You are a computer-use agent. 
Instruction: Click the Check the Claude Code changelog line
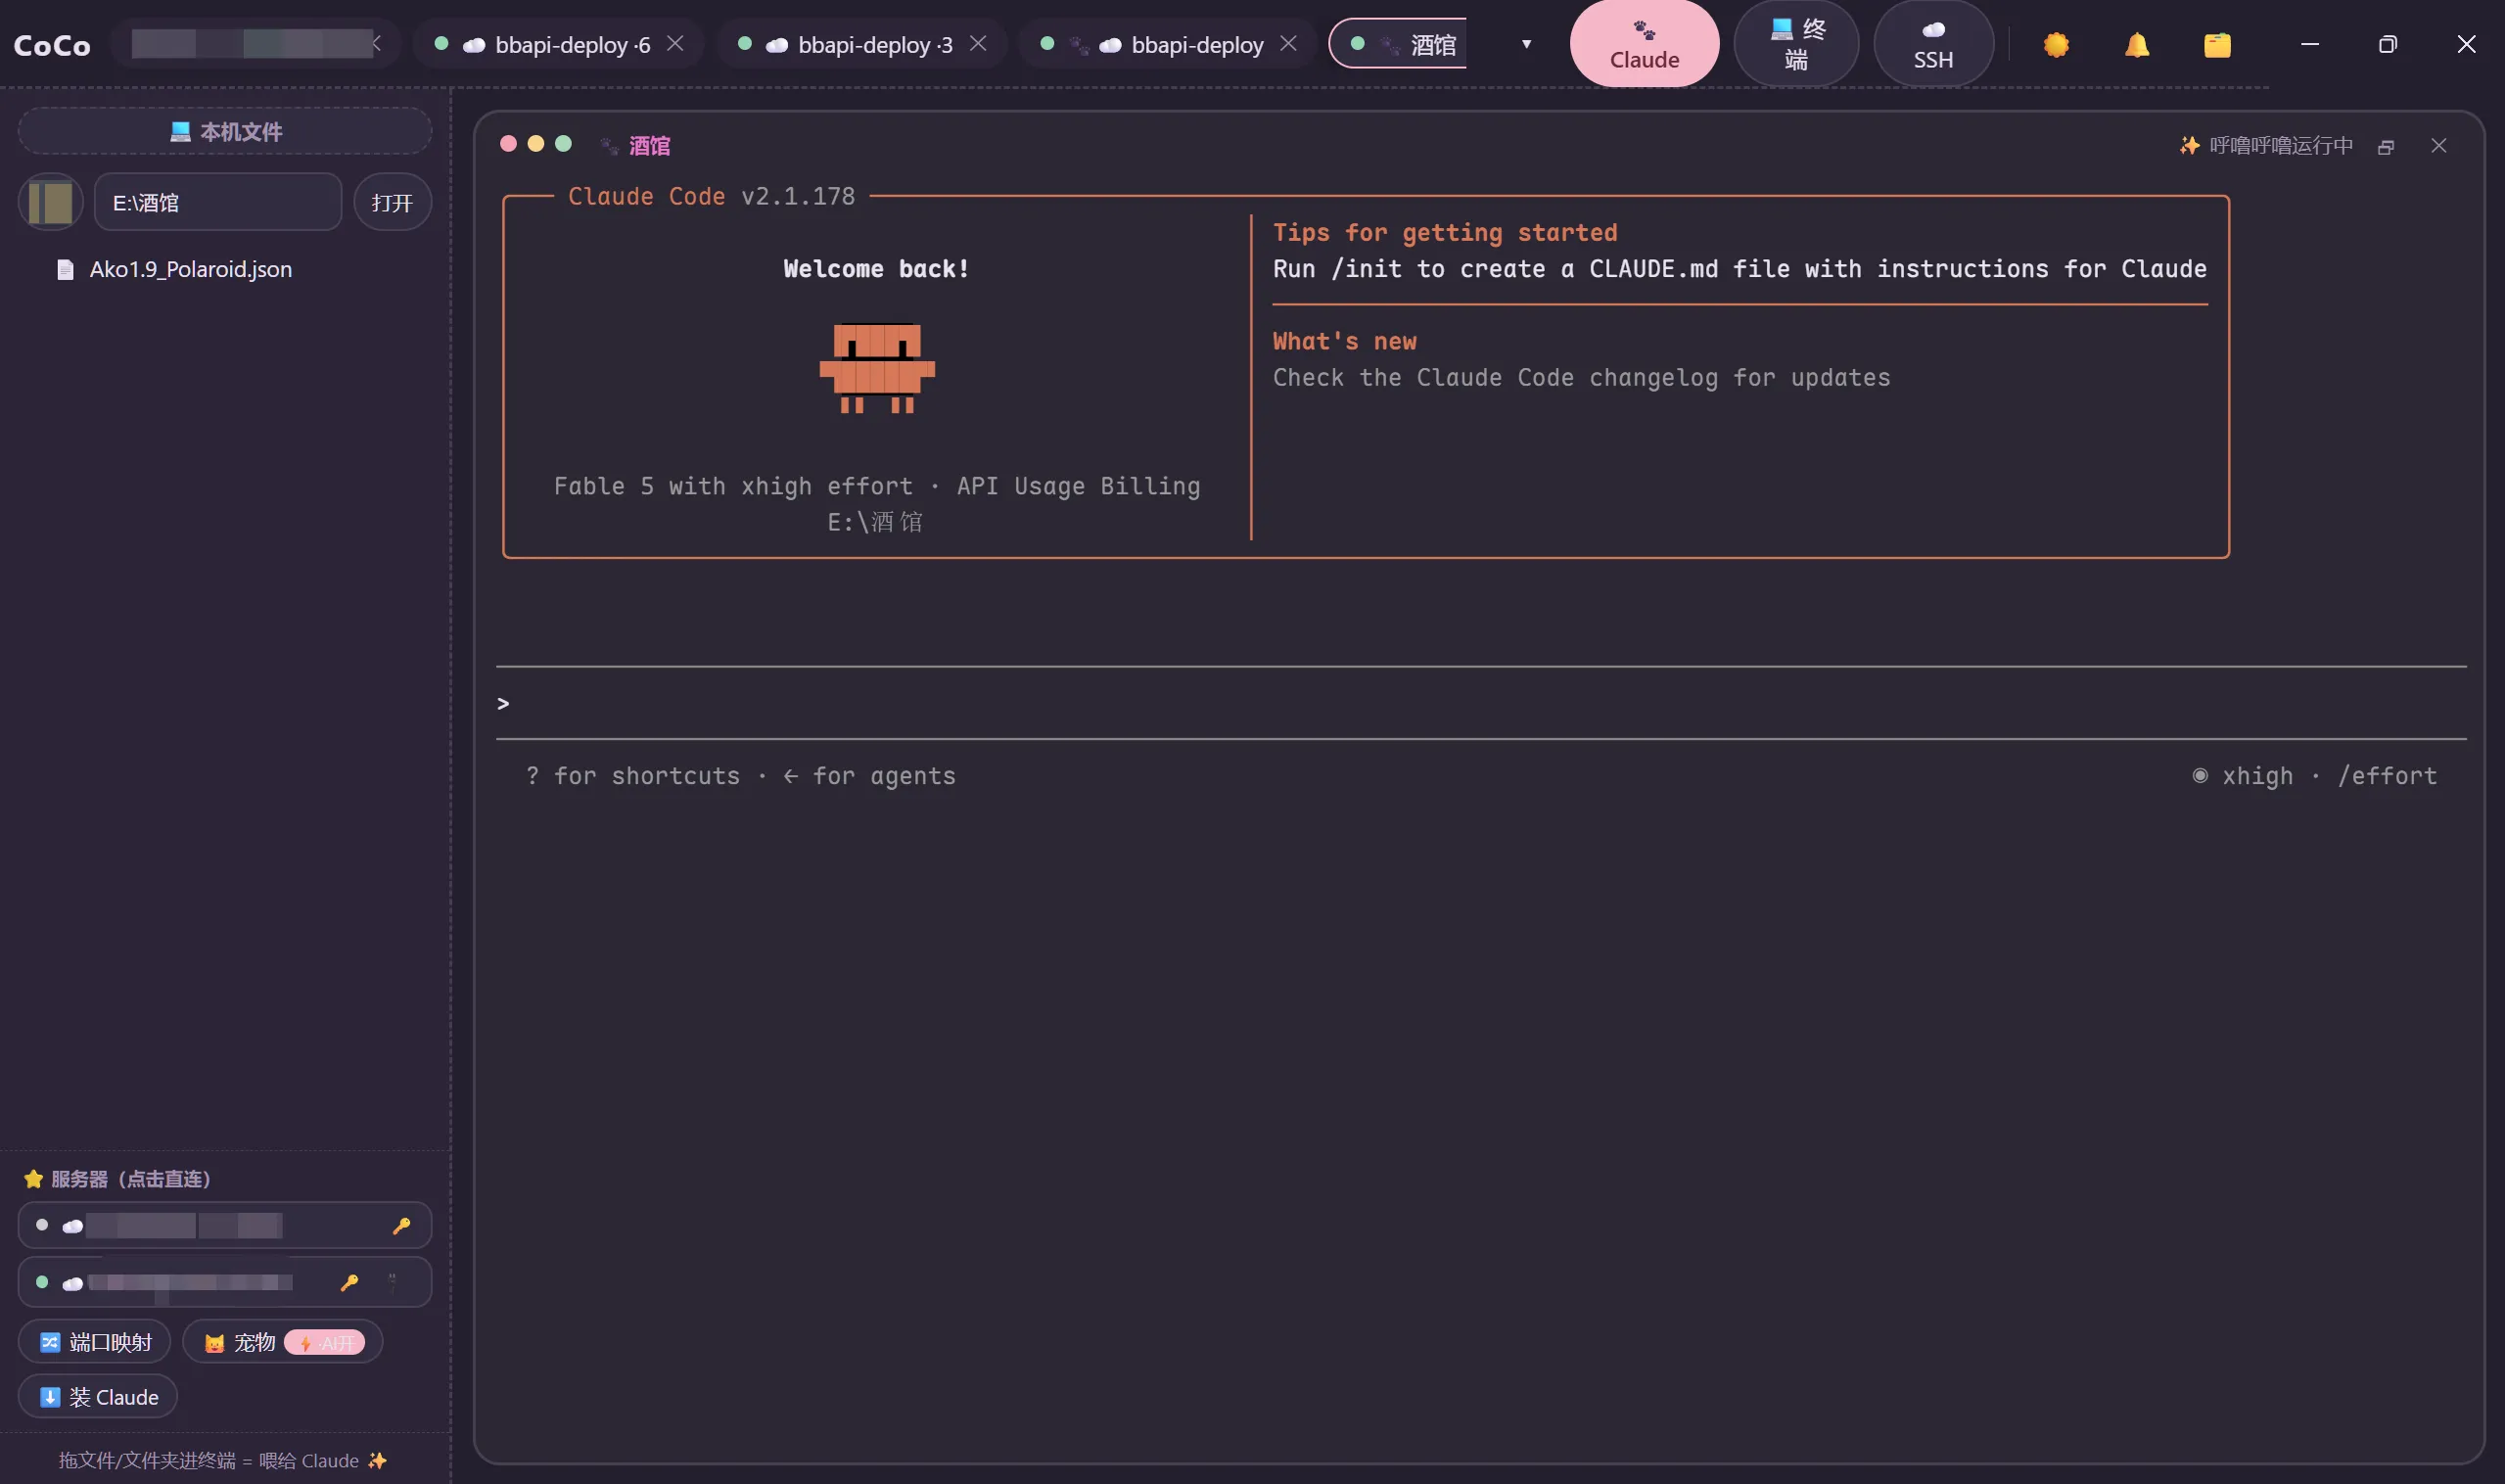point(1581,378)
